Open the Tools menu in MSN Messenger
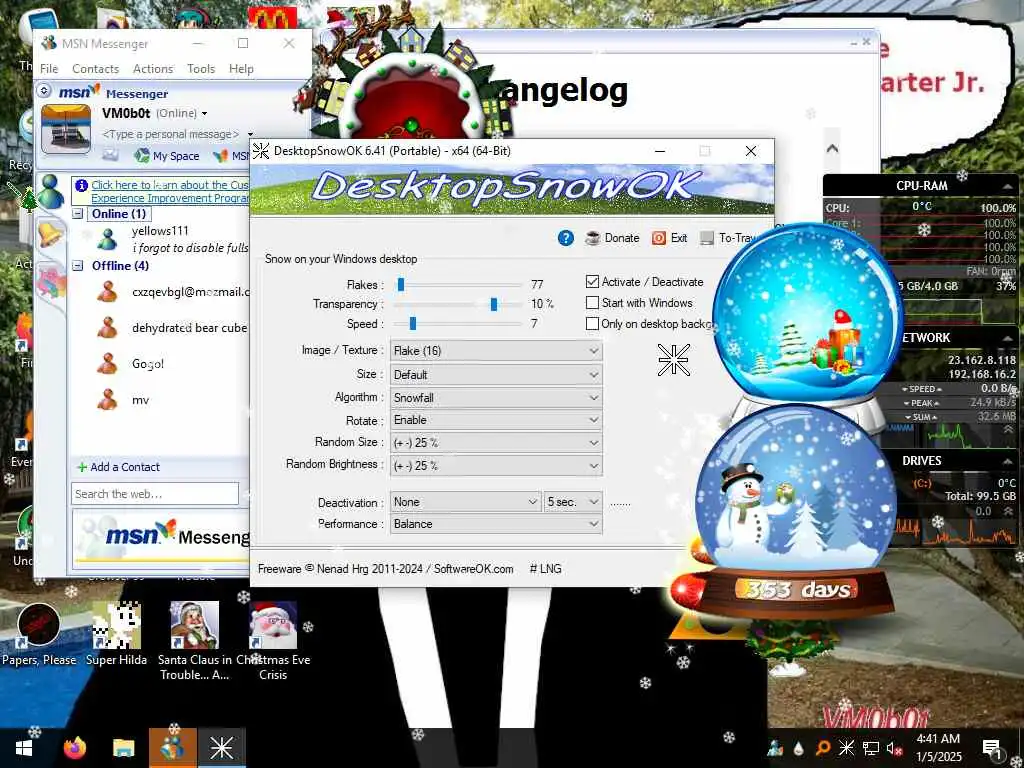1024x768 pixels. (200, 69)
